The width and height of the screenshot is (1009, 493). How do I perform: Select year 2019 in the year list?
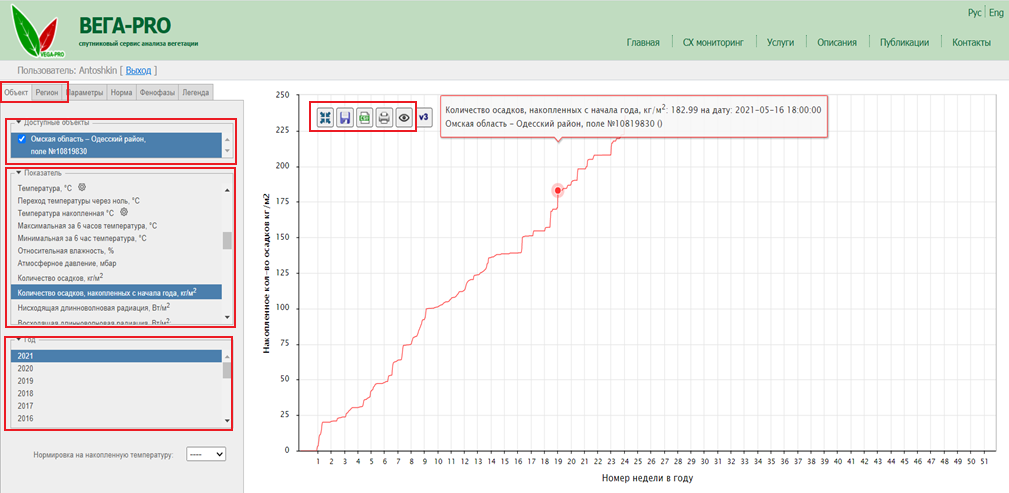click(26, 381)
